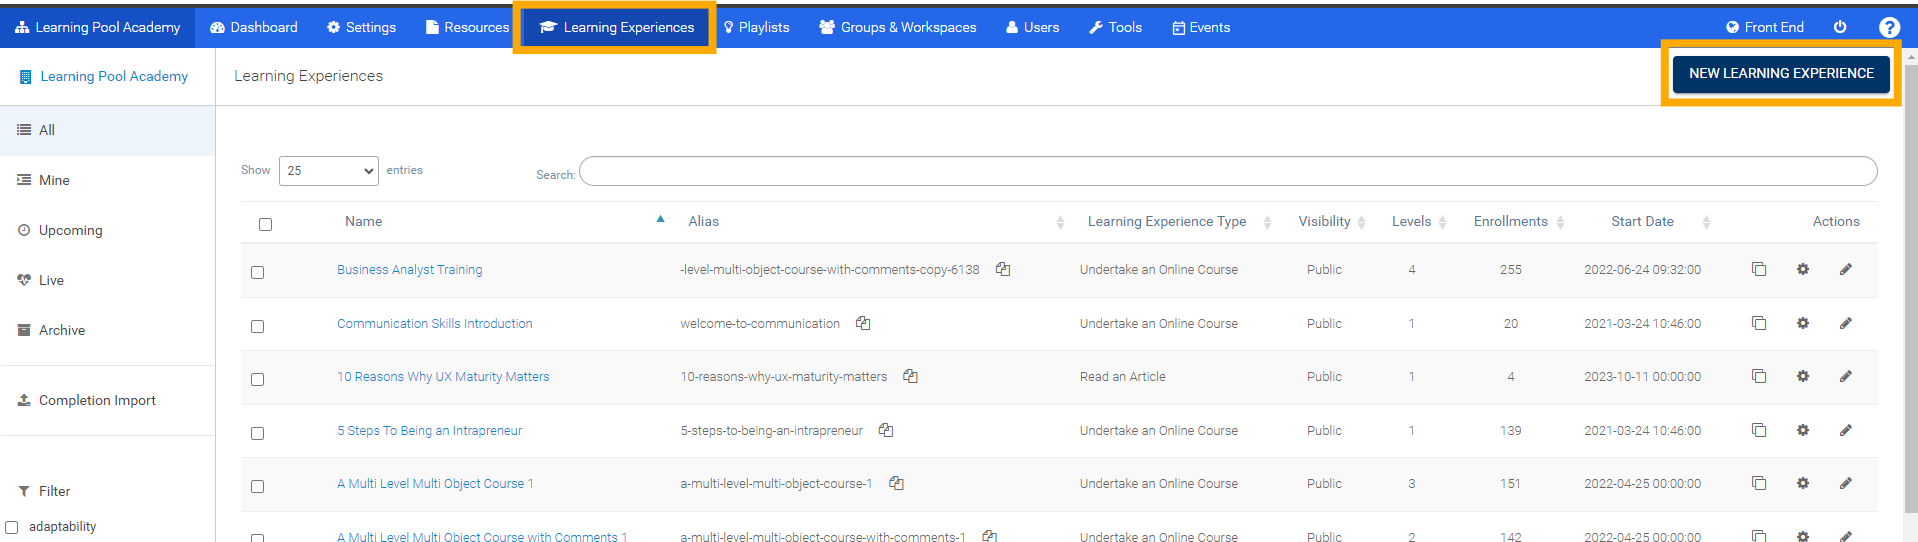This screenshot has height=542, width=1918.
Task: Open the Show entries dropdown
Action: [x=328, y=171]
